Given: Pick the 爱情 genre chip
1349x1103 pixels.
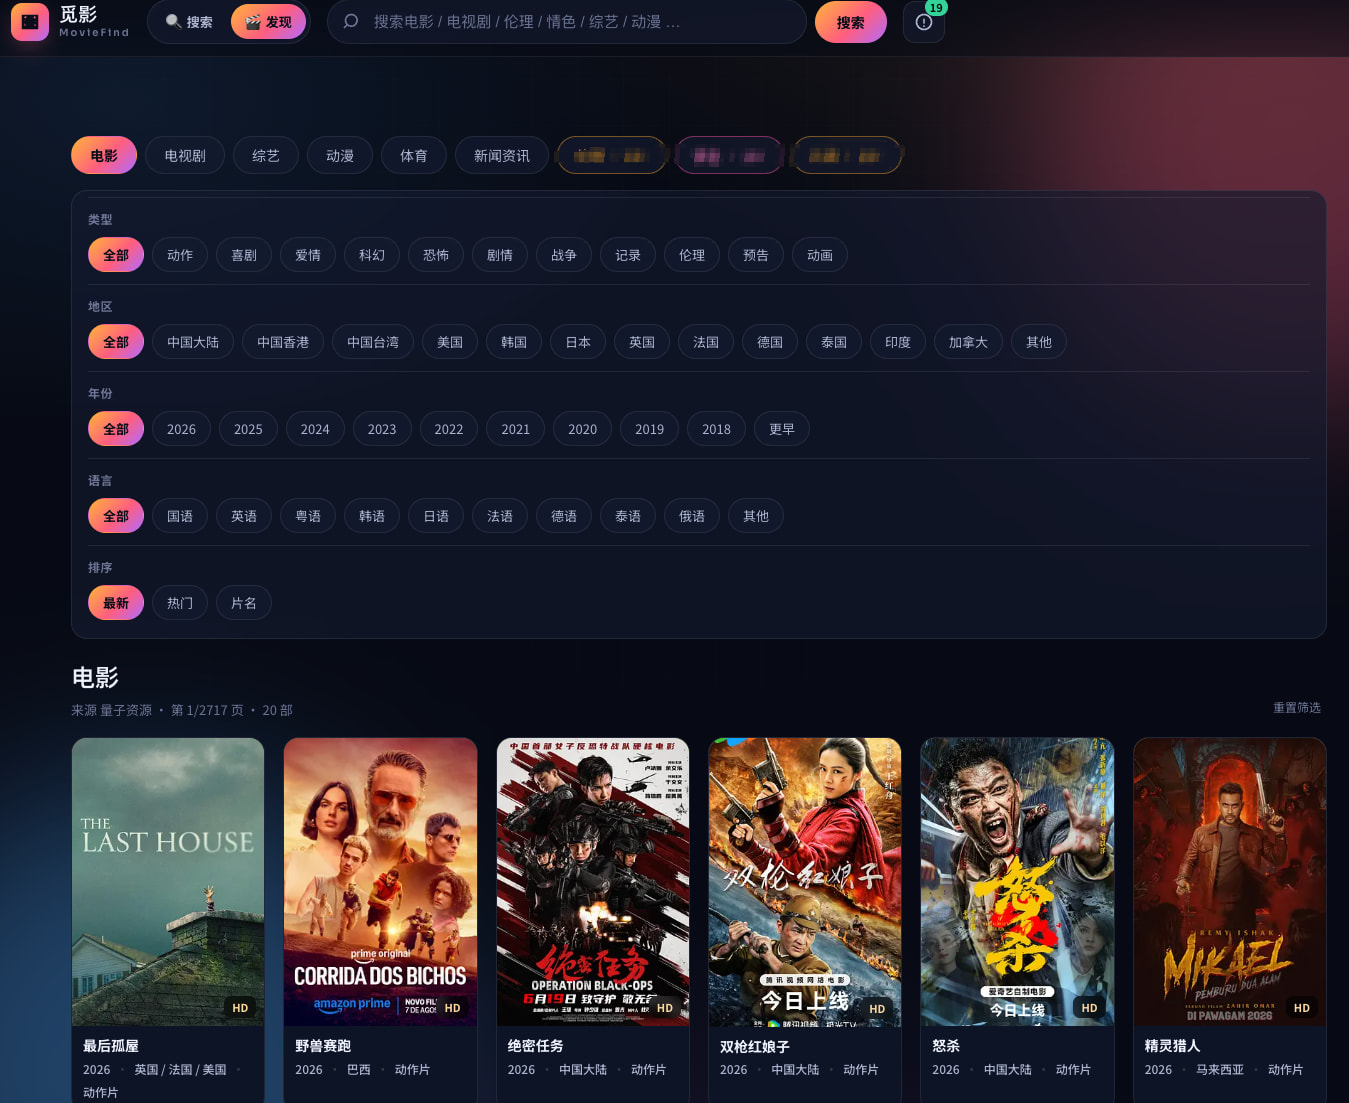Looking at the screenshot, I should click(308, 255).
